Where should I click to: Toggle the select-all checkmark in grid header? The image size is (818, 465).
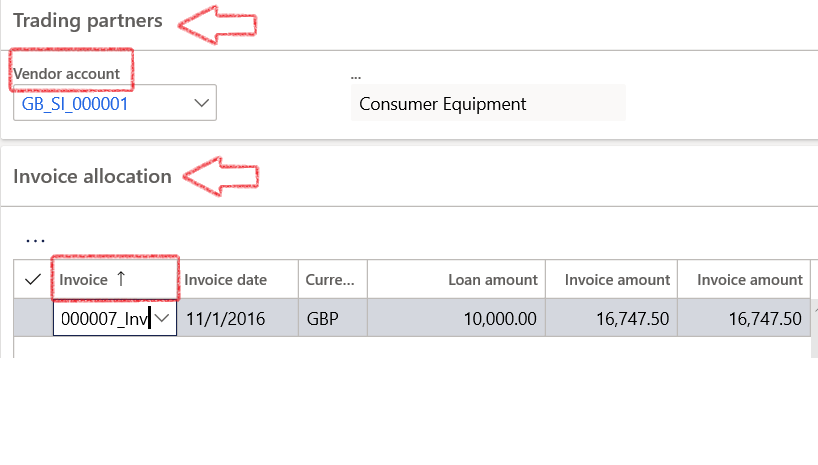point(33,279)
